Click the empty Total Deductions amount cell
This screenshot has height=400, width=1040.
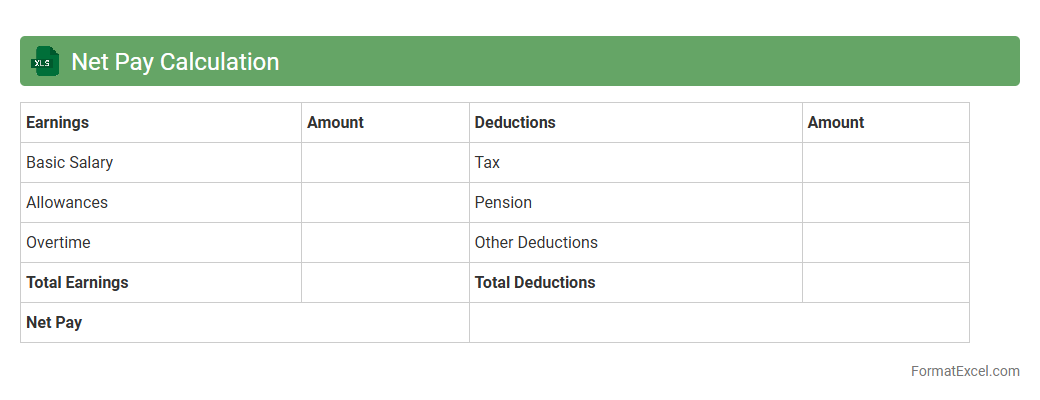click(x=885, y=283)
